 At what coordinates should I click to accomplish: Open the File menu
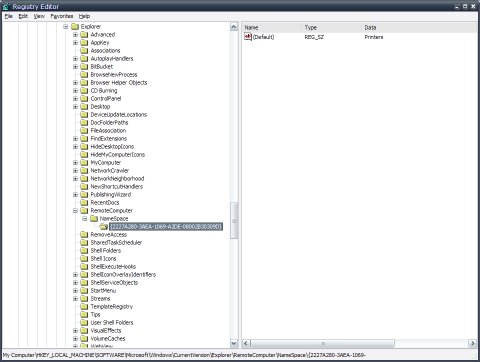coord(9,16)
